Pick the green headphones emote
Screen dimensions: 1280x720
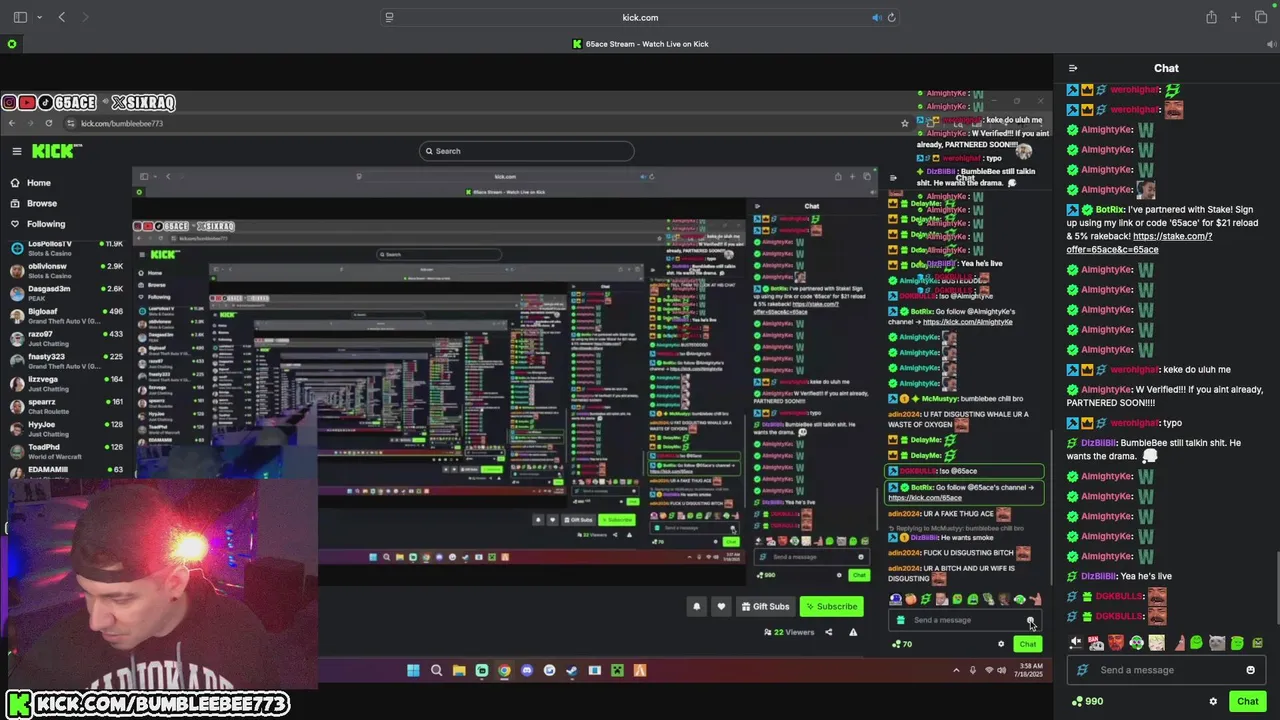tap(1136, 643)
